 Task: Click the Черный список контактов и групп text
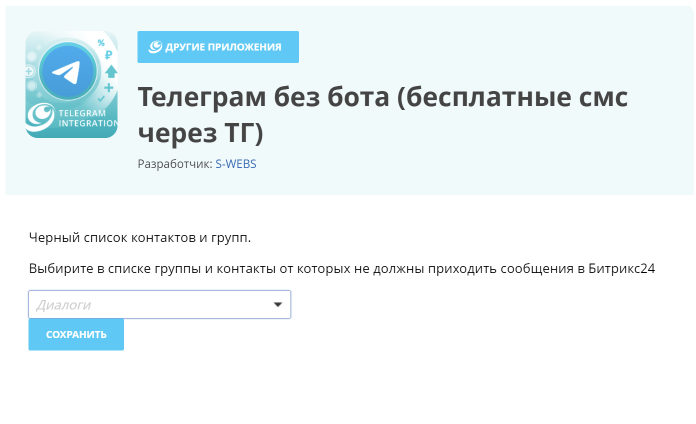140,238
